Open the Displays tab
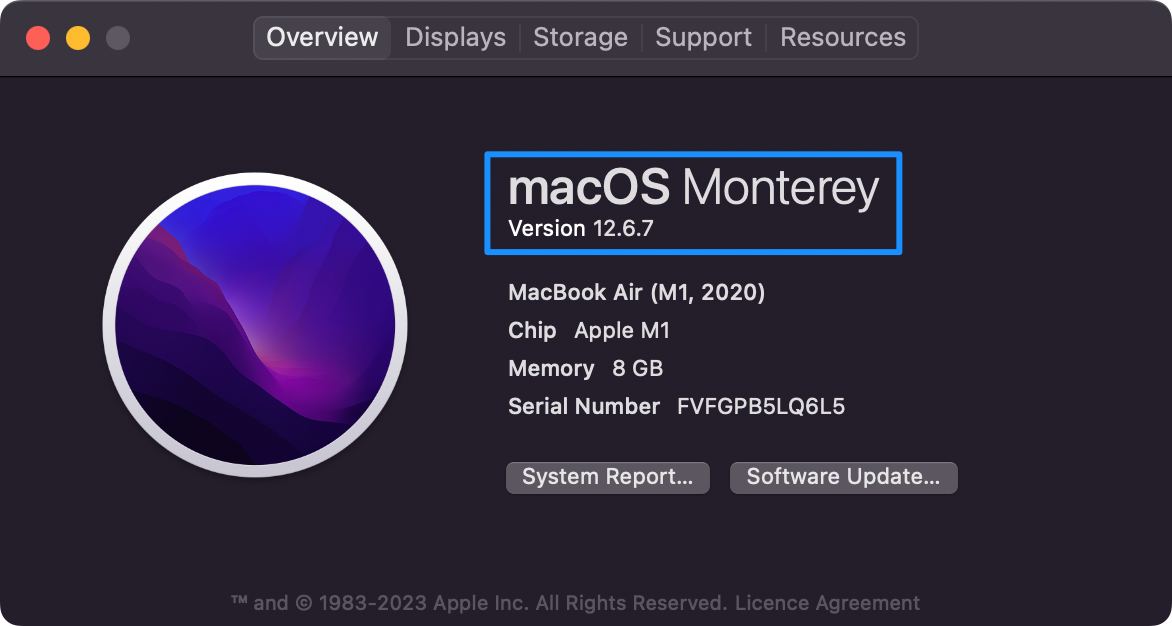The image size is (1172, 626). click(455, 37)
